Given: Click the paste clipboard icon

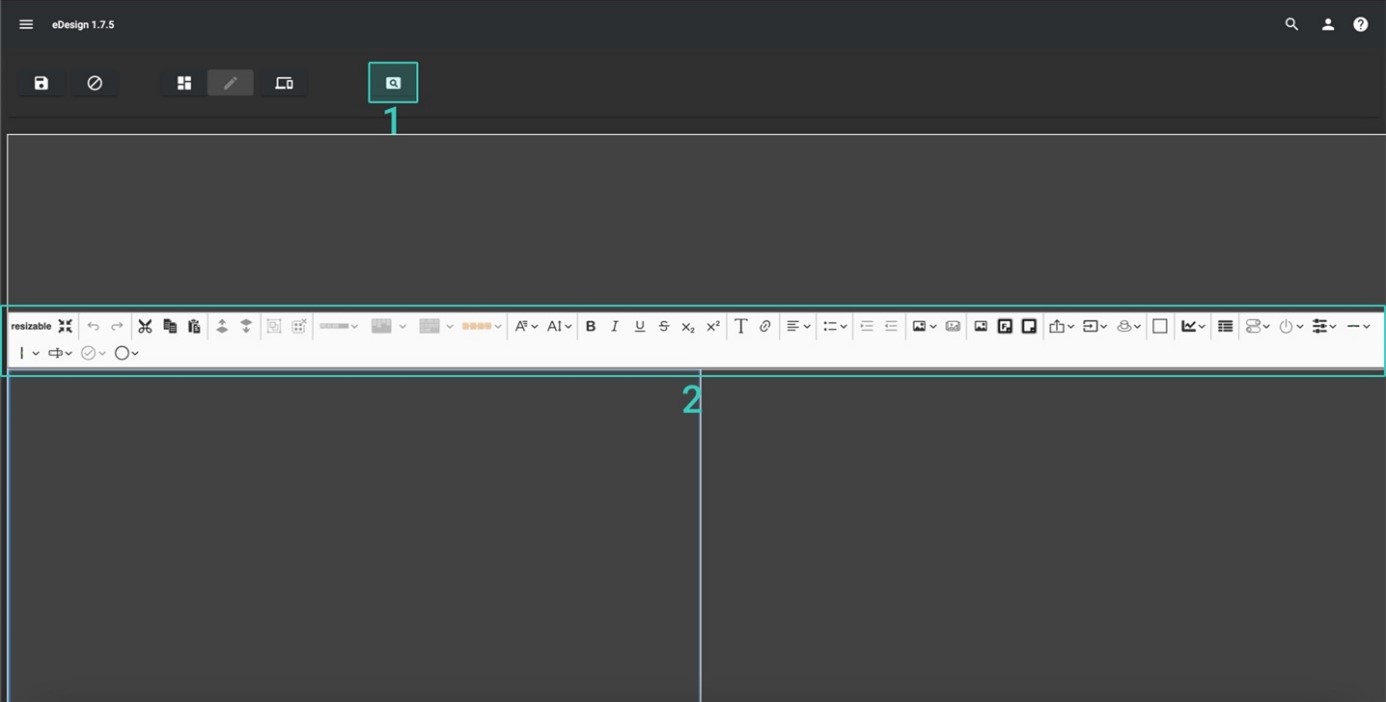Looking at the screenshot, I should (x=194, y=326).
